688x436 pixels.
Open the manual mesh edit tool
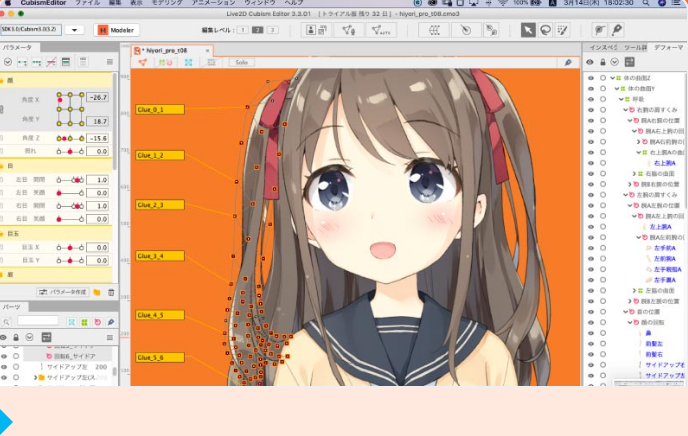(348, 30)
